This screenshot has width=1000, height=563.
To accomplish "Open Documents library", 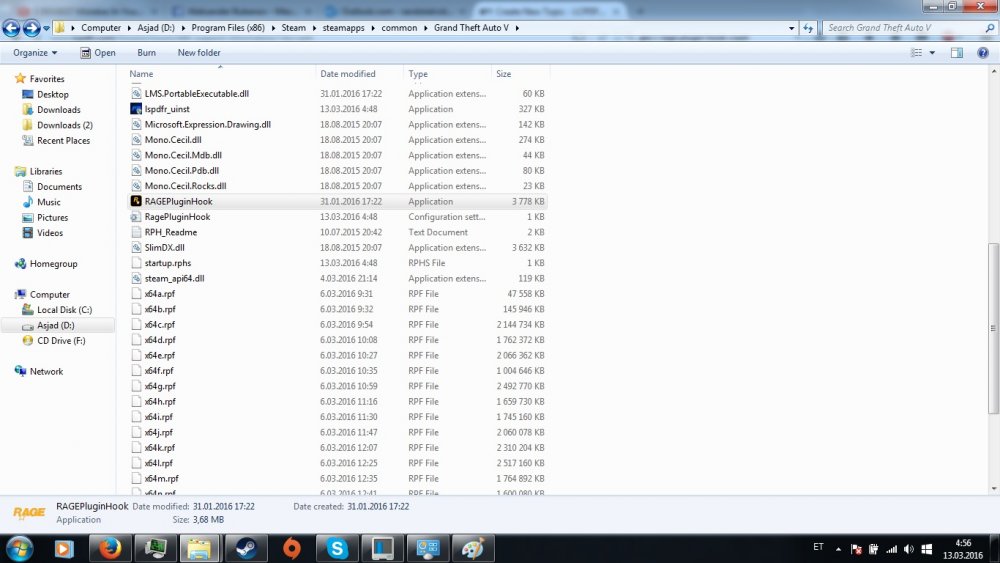I will tap(59, 187).
